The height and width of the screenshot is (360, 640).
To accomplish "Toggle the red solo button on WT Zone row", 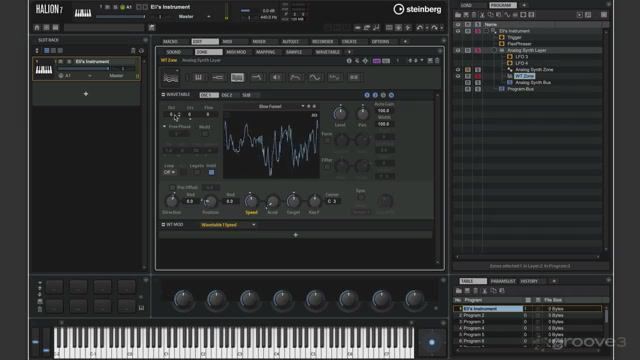I will tap(478, 76).
